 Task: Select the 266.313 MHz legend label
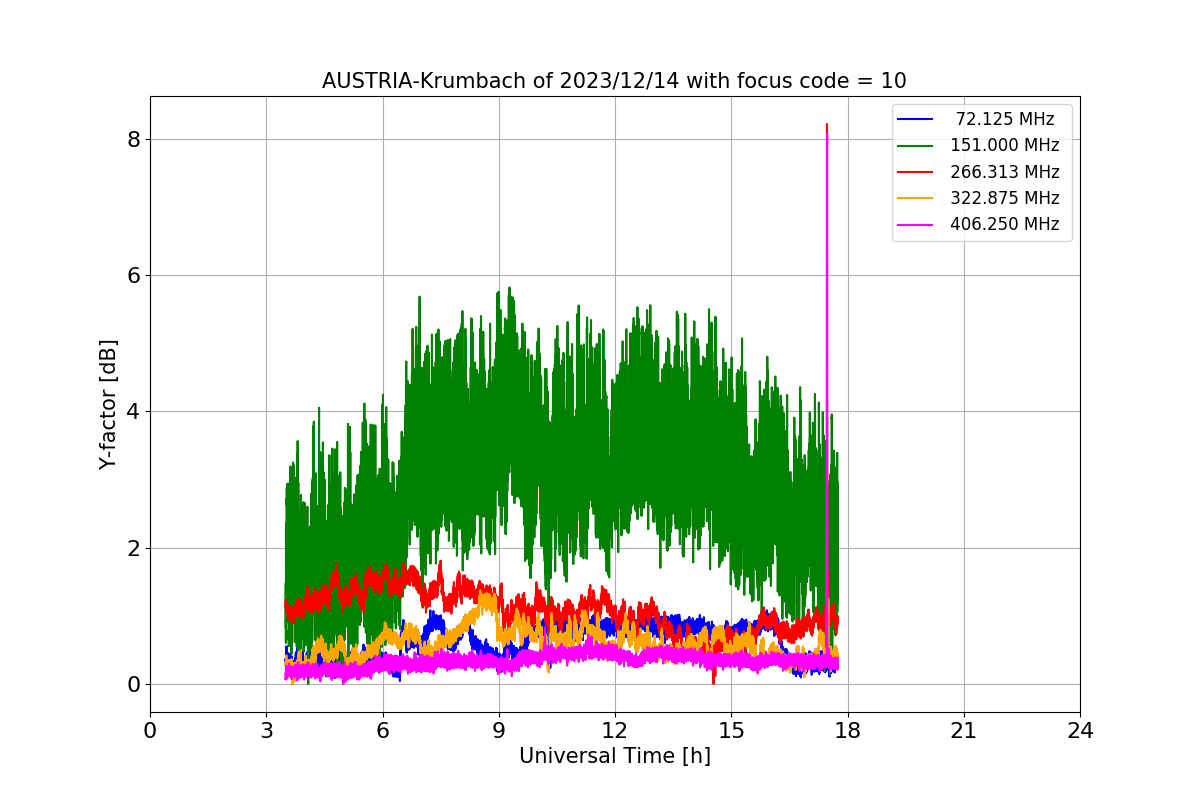[1005, 172]
